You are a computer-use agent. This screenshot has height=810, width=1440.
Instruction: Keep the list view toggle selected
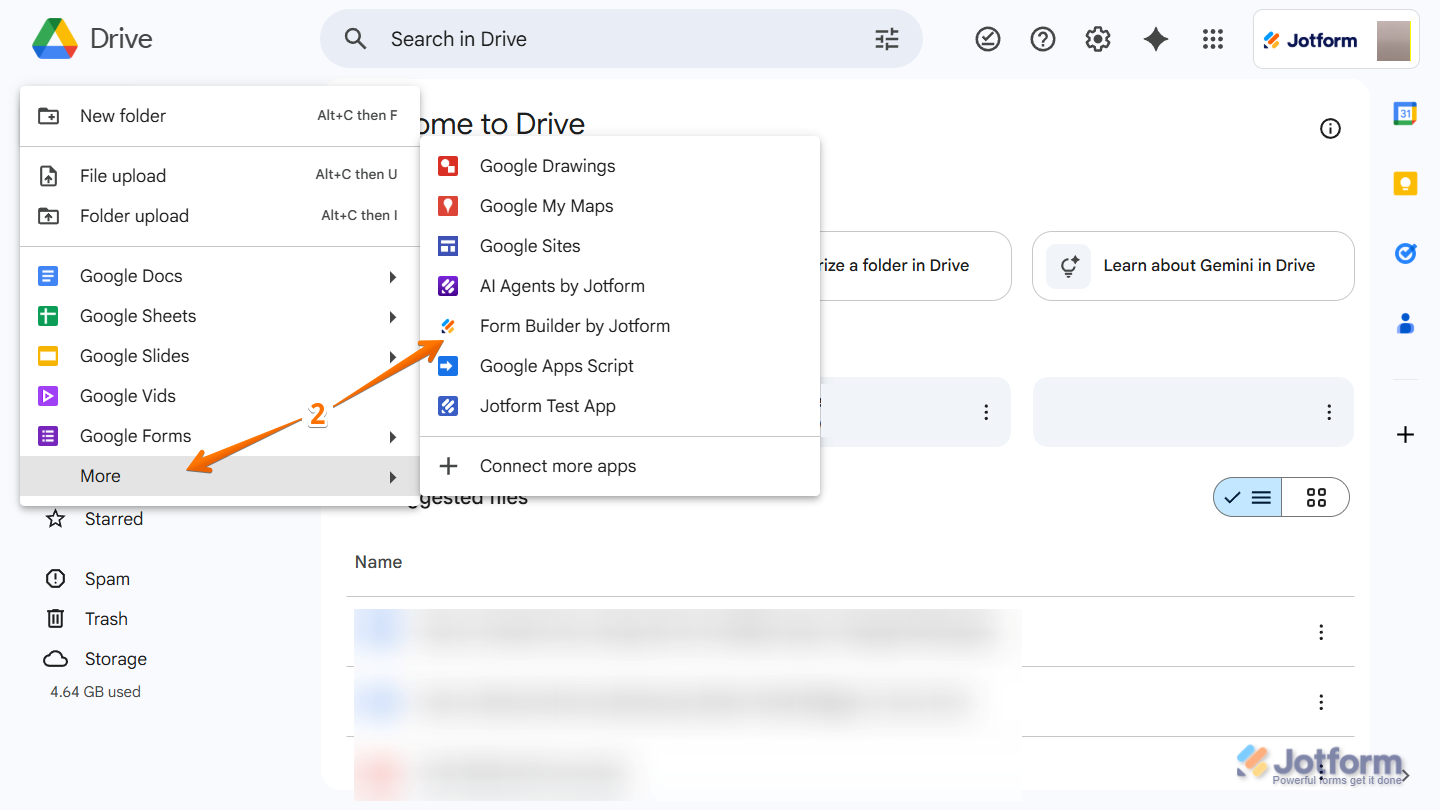tap(1247, 497)
